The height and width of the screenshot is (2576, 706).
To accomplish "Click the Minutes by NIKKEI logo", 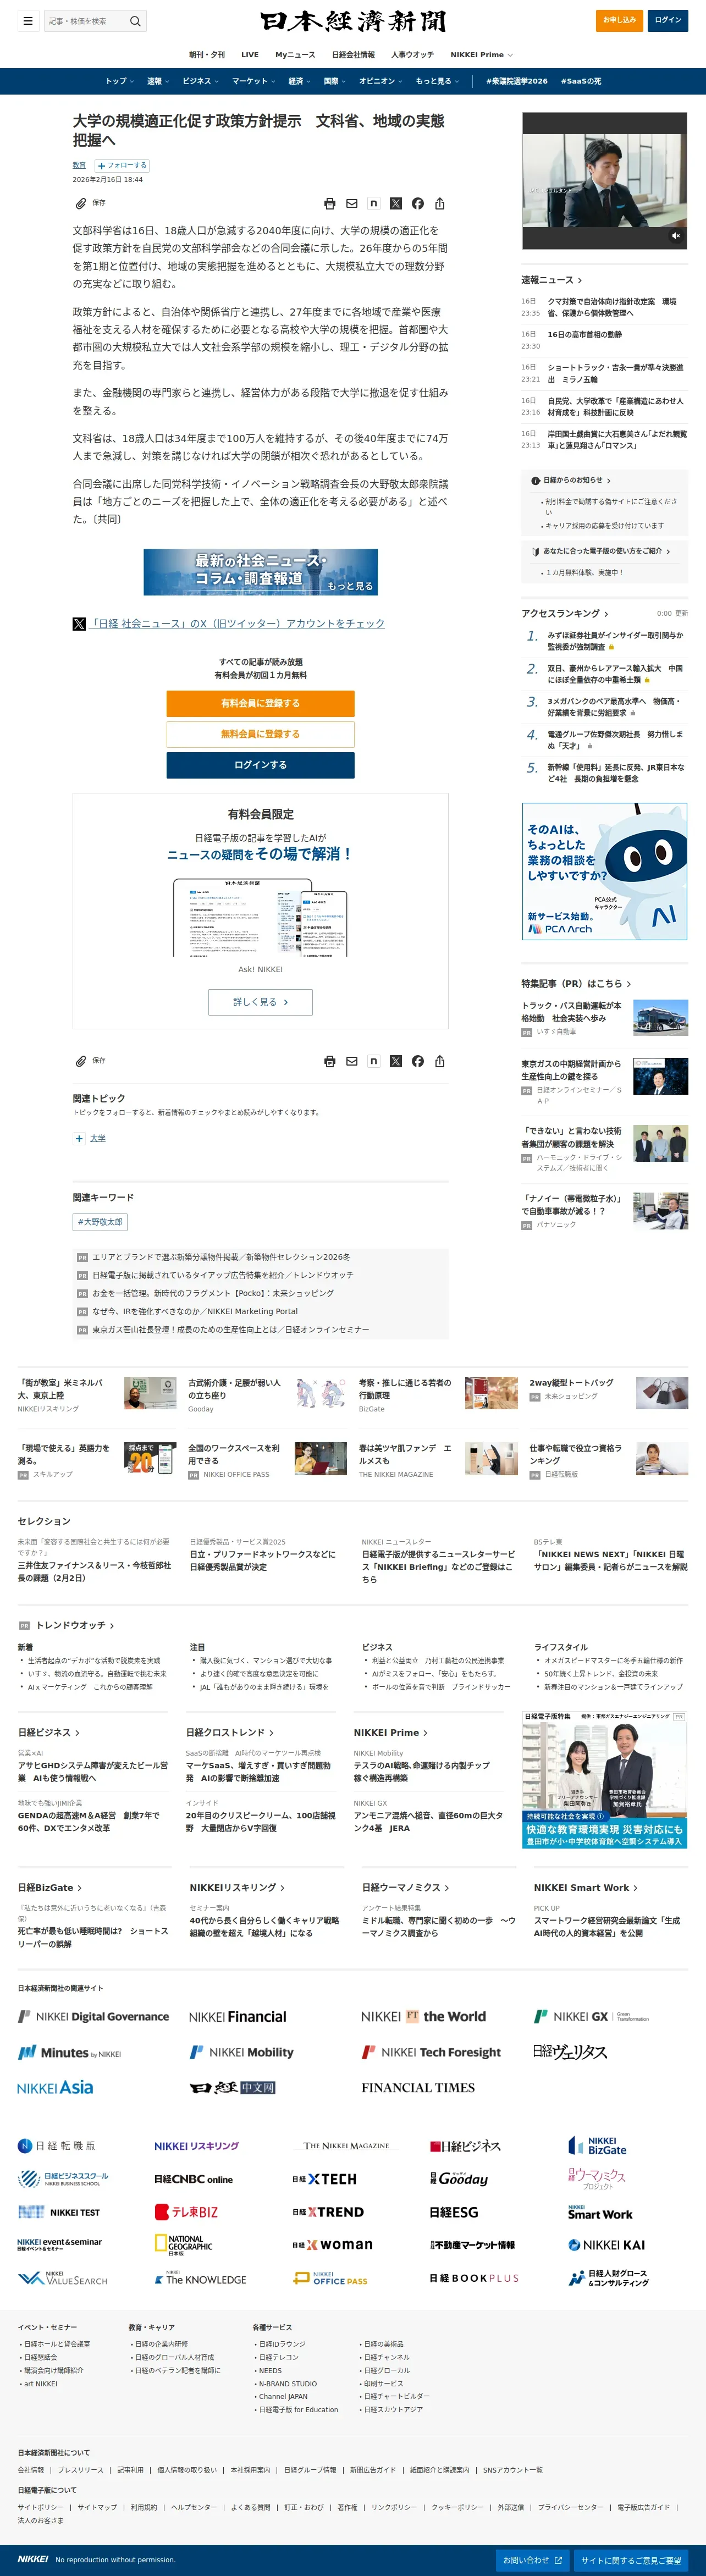I will click(69, 2052).
